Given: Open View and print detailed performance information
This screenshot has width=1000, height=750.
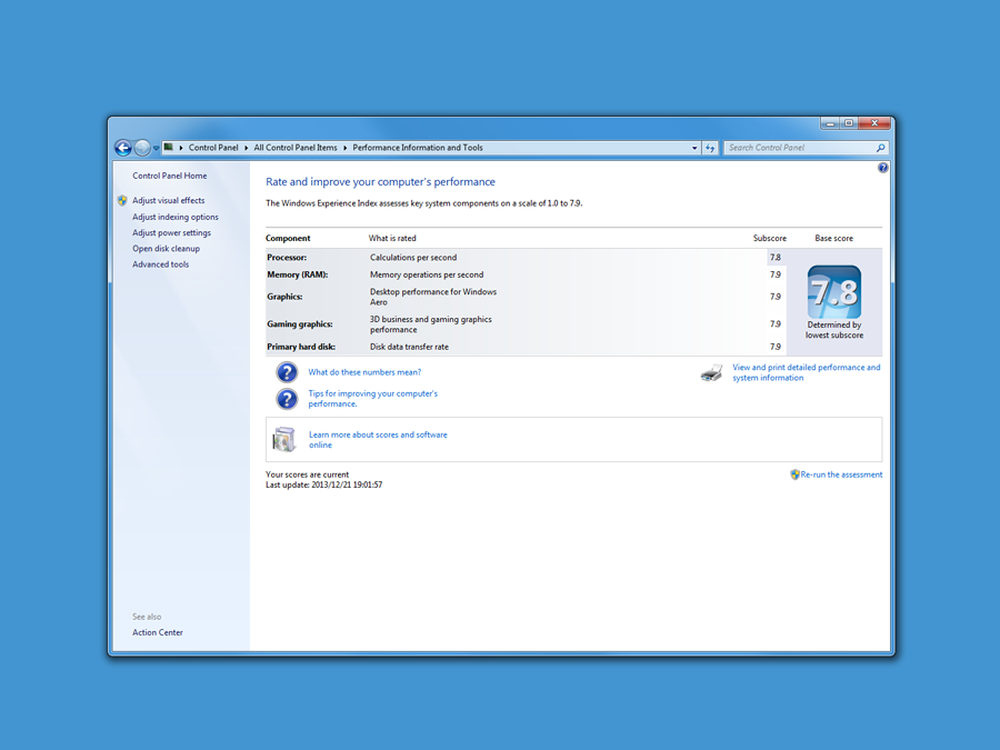Looking at the screenshot, I should (806, 372).
